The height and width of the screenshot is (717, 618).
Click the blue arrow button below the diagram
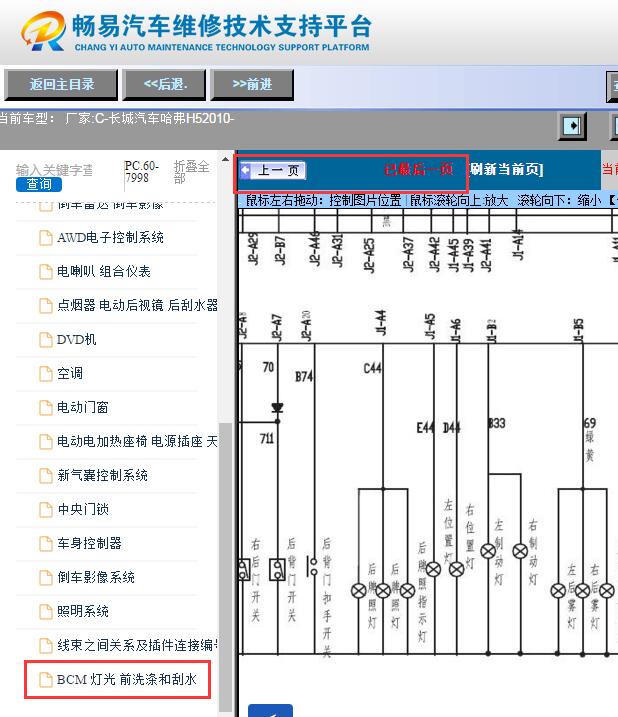(x=270, y=711)
